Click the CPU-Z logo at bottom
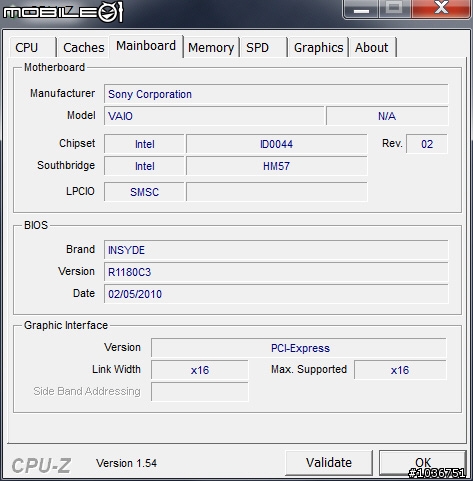This screenshot has height=481, width=473. [41, 465]
